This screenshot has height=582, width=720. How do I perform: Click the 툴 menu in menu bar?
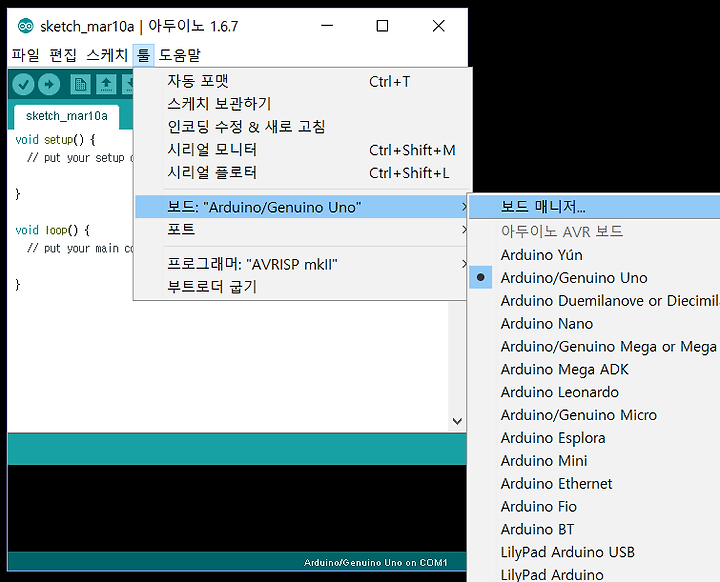tap(143, 55)
